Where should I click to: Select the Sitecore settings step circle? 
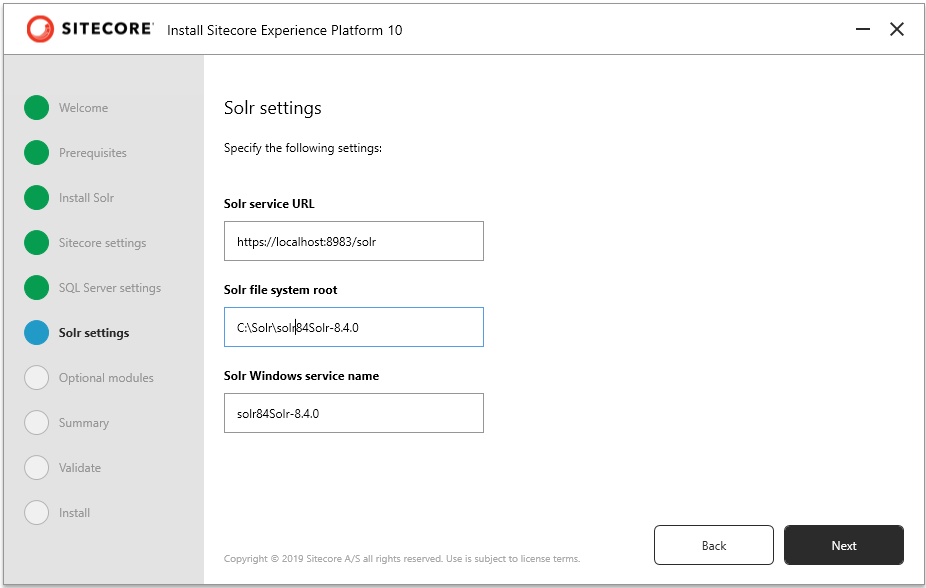tap(37, 242)
